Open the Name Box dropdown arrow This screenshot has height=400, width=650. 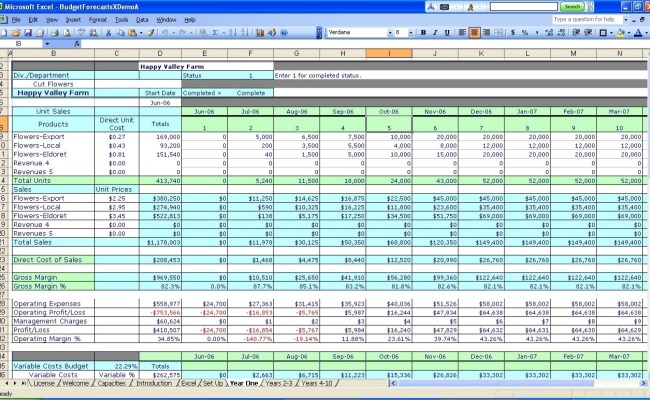tap(47, 44)
